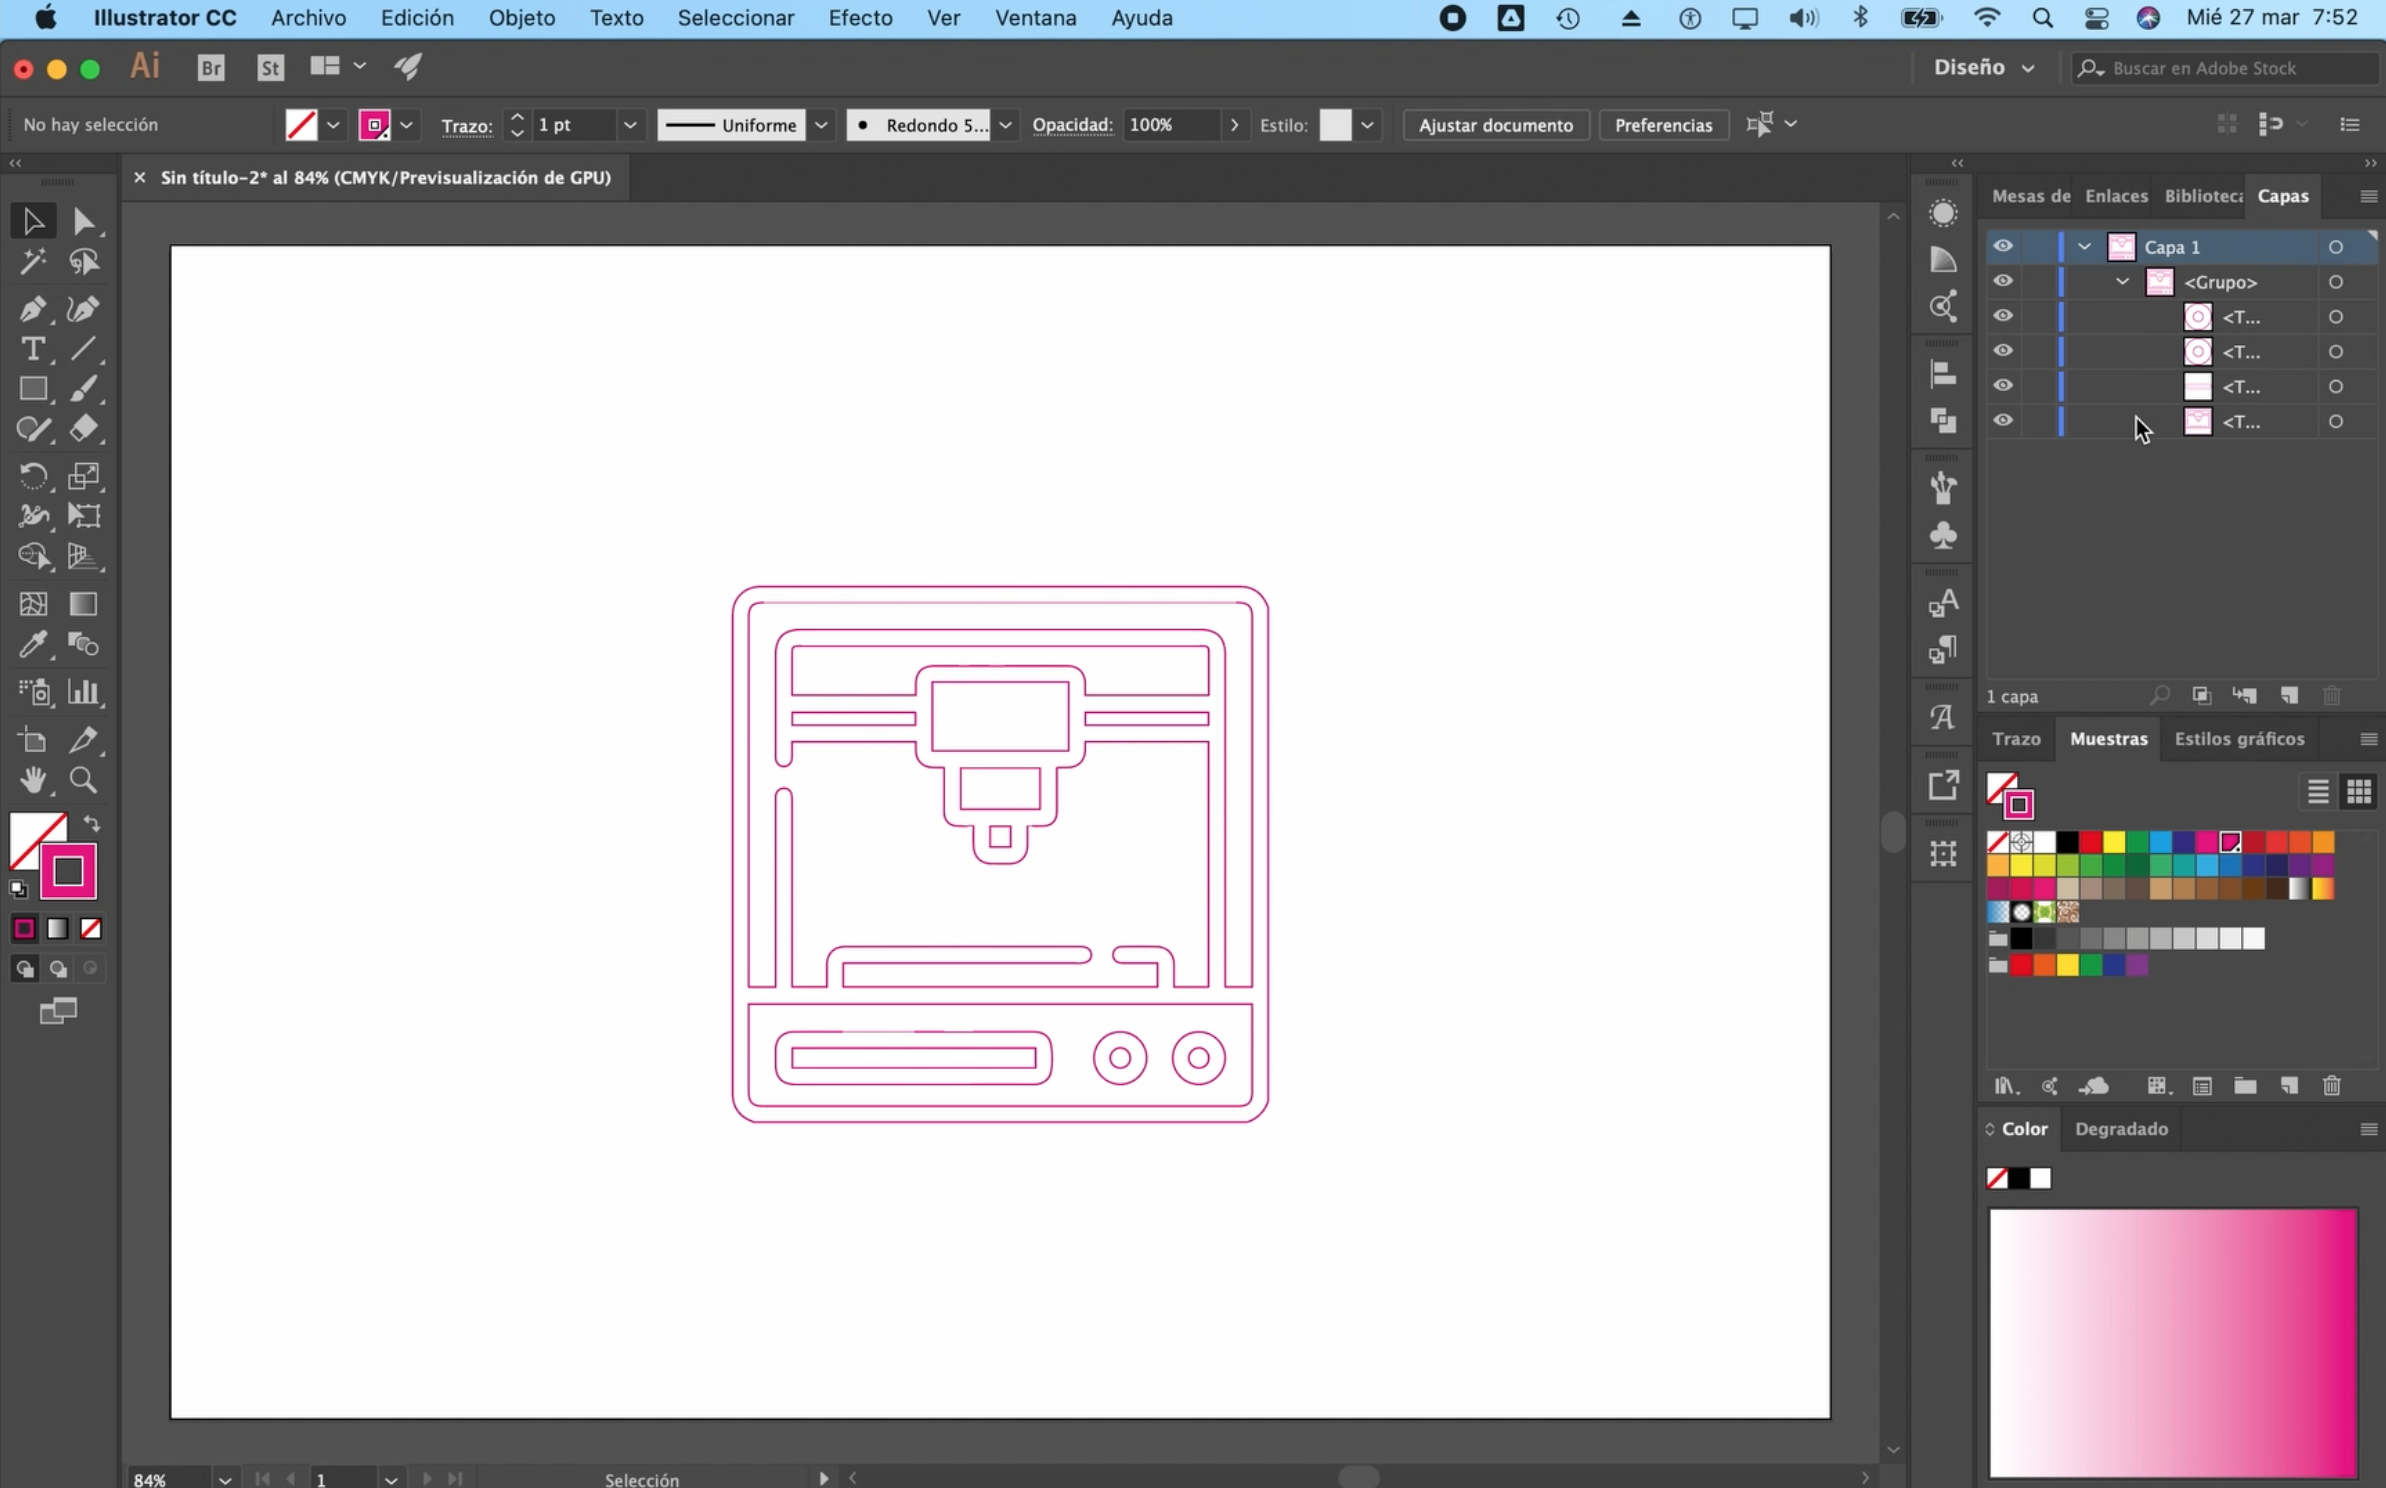Select the Pen tool
The width and height of the screenshot is (2386, 1488).
[32, 309]
